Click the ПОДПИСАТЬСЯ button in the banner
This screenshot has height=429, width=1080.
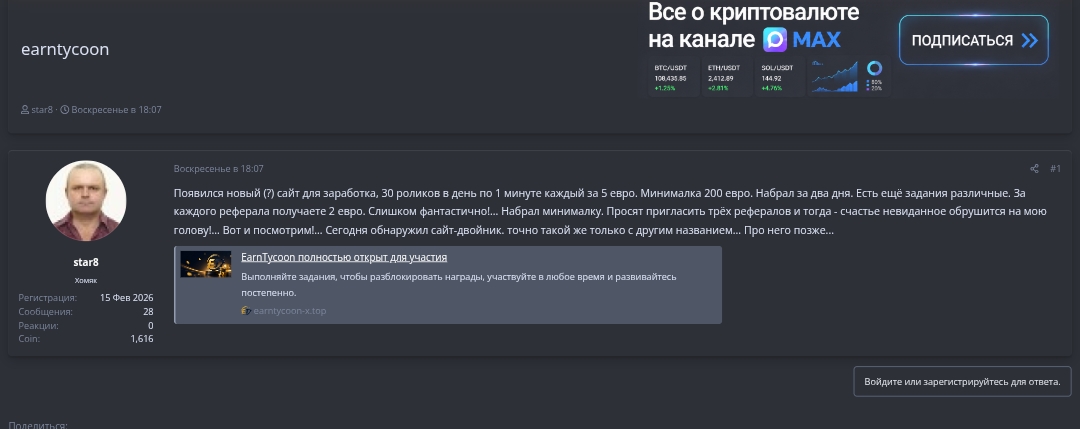point(973,40)
